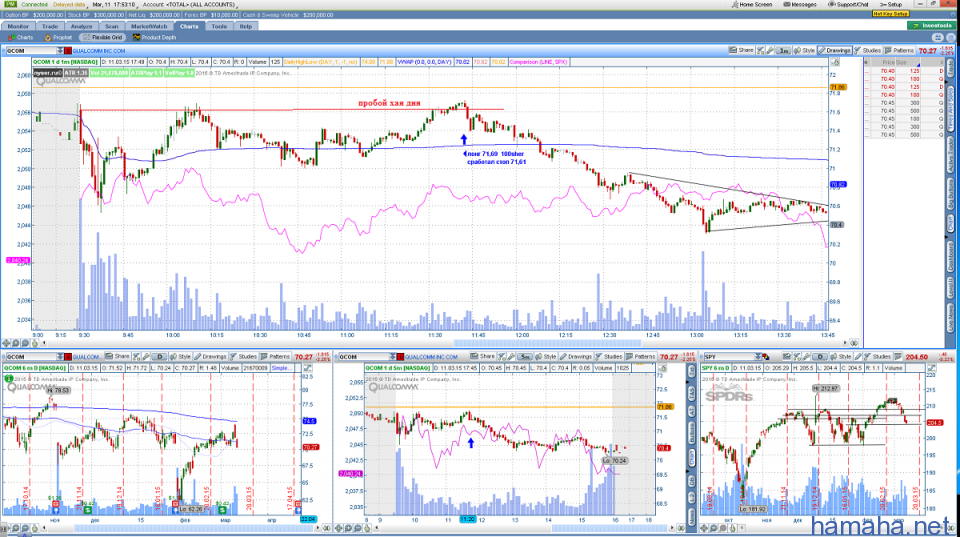Click the 70.27 last price in top chart toolbar
Viewport: 960px width, 537px height.
(928, 51)
